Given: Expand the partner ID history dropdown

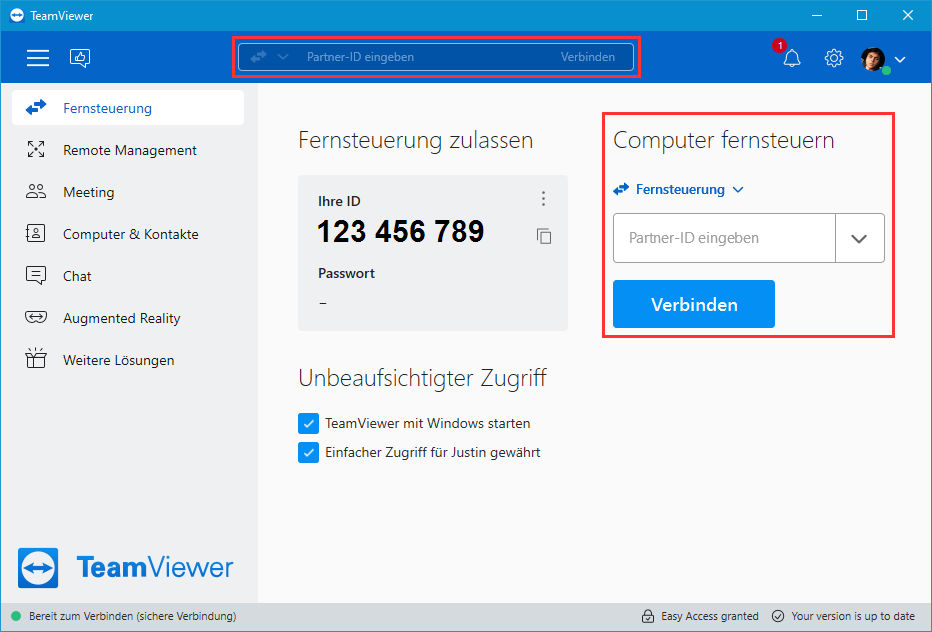Looking at the screenshot, I should [859, 238].
